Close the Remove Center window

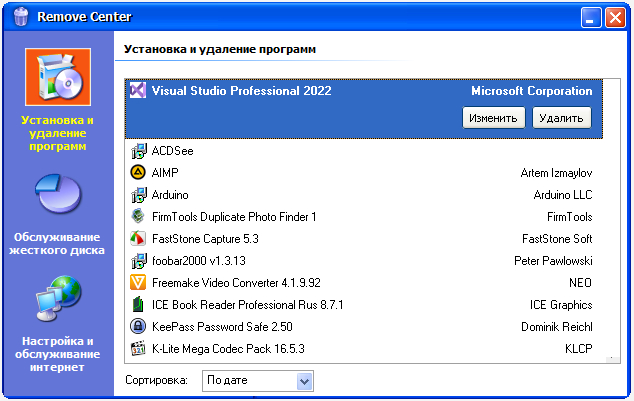pyautogui.click(x=615, y=17)
